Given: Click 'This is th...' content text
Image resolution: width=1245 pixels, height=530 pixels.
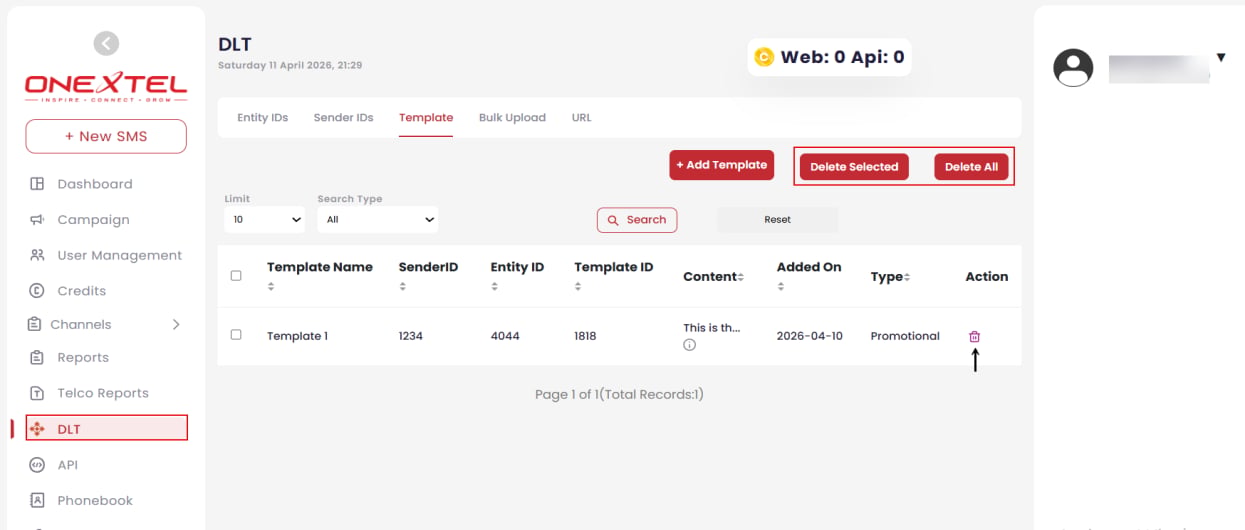Looking at the screenshot, I should click(712, 327).
